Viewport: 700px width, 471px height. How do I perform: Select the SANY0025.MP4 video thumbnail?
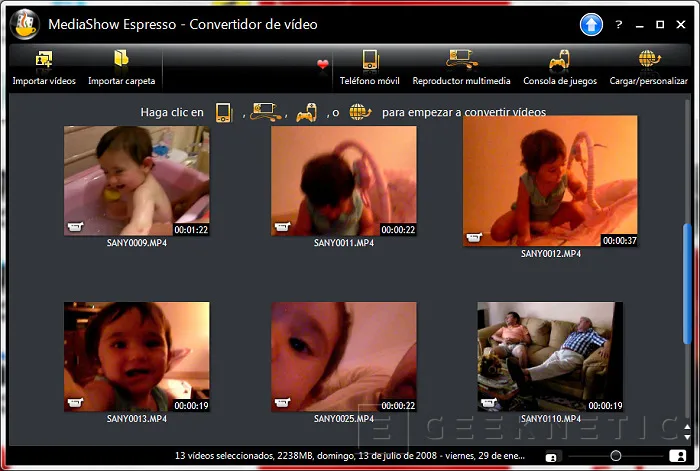(x=344, y=357)
